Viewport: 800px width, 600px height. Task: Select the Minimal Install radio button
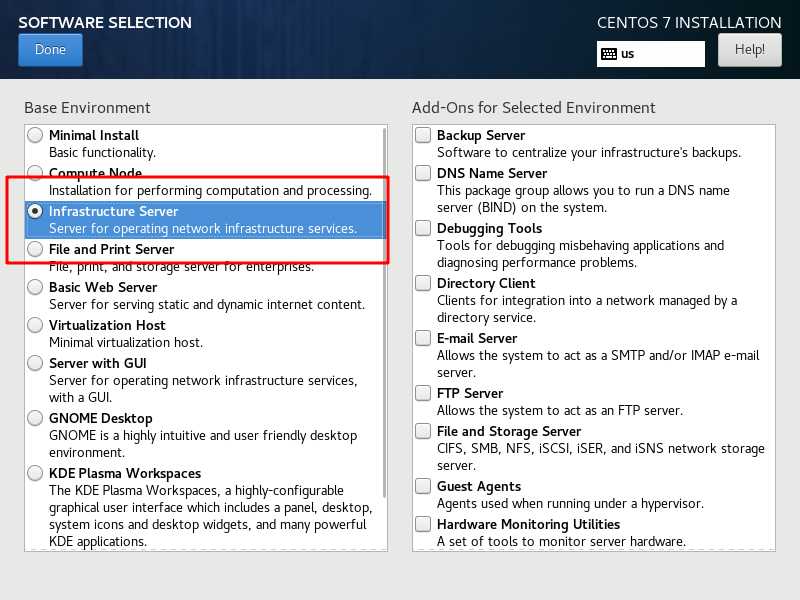coord(36,135)
